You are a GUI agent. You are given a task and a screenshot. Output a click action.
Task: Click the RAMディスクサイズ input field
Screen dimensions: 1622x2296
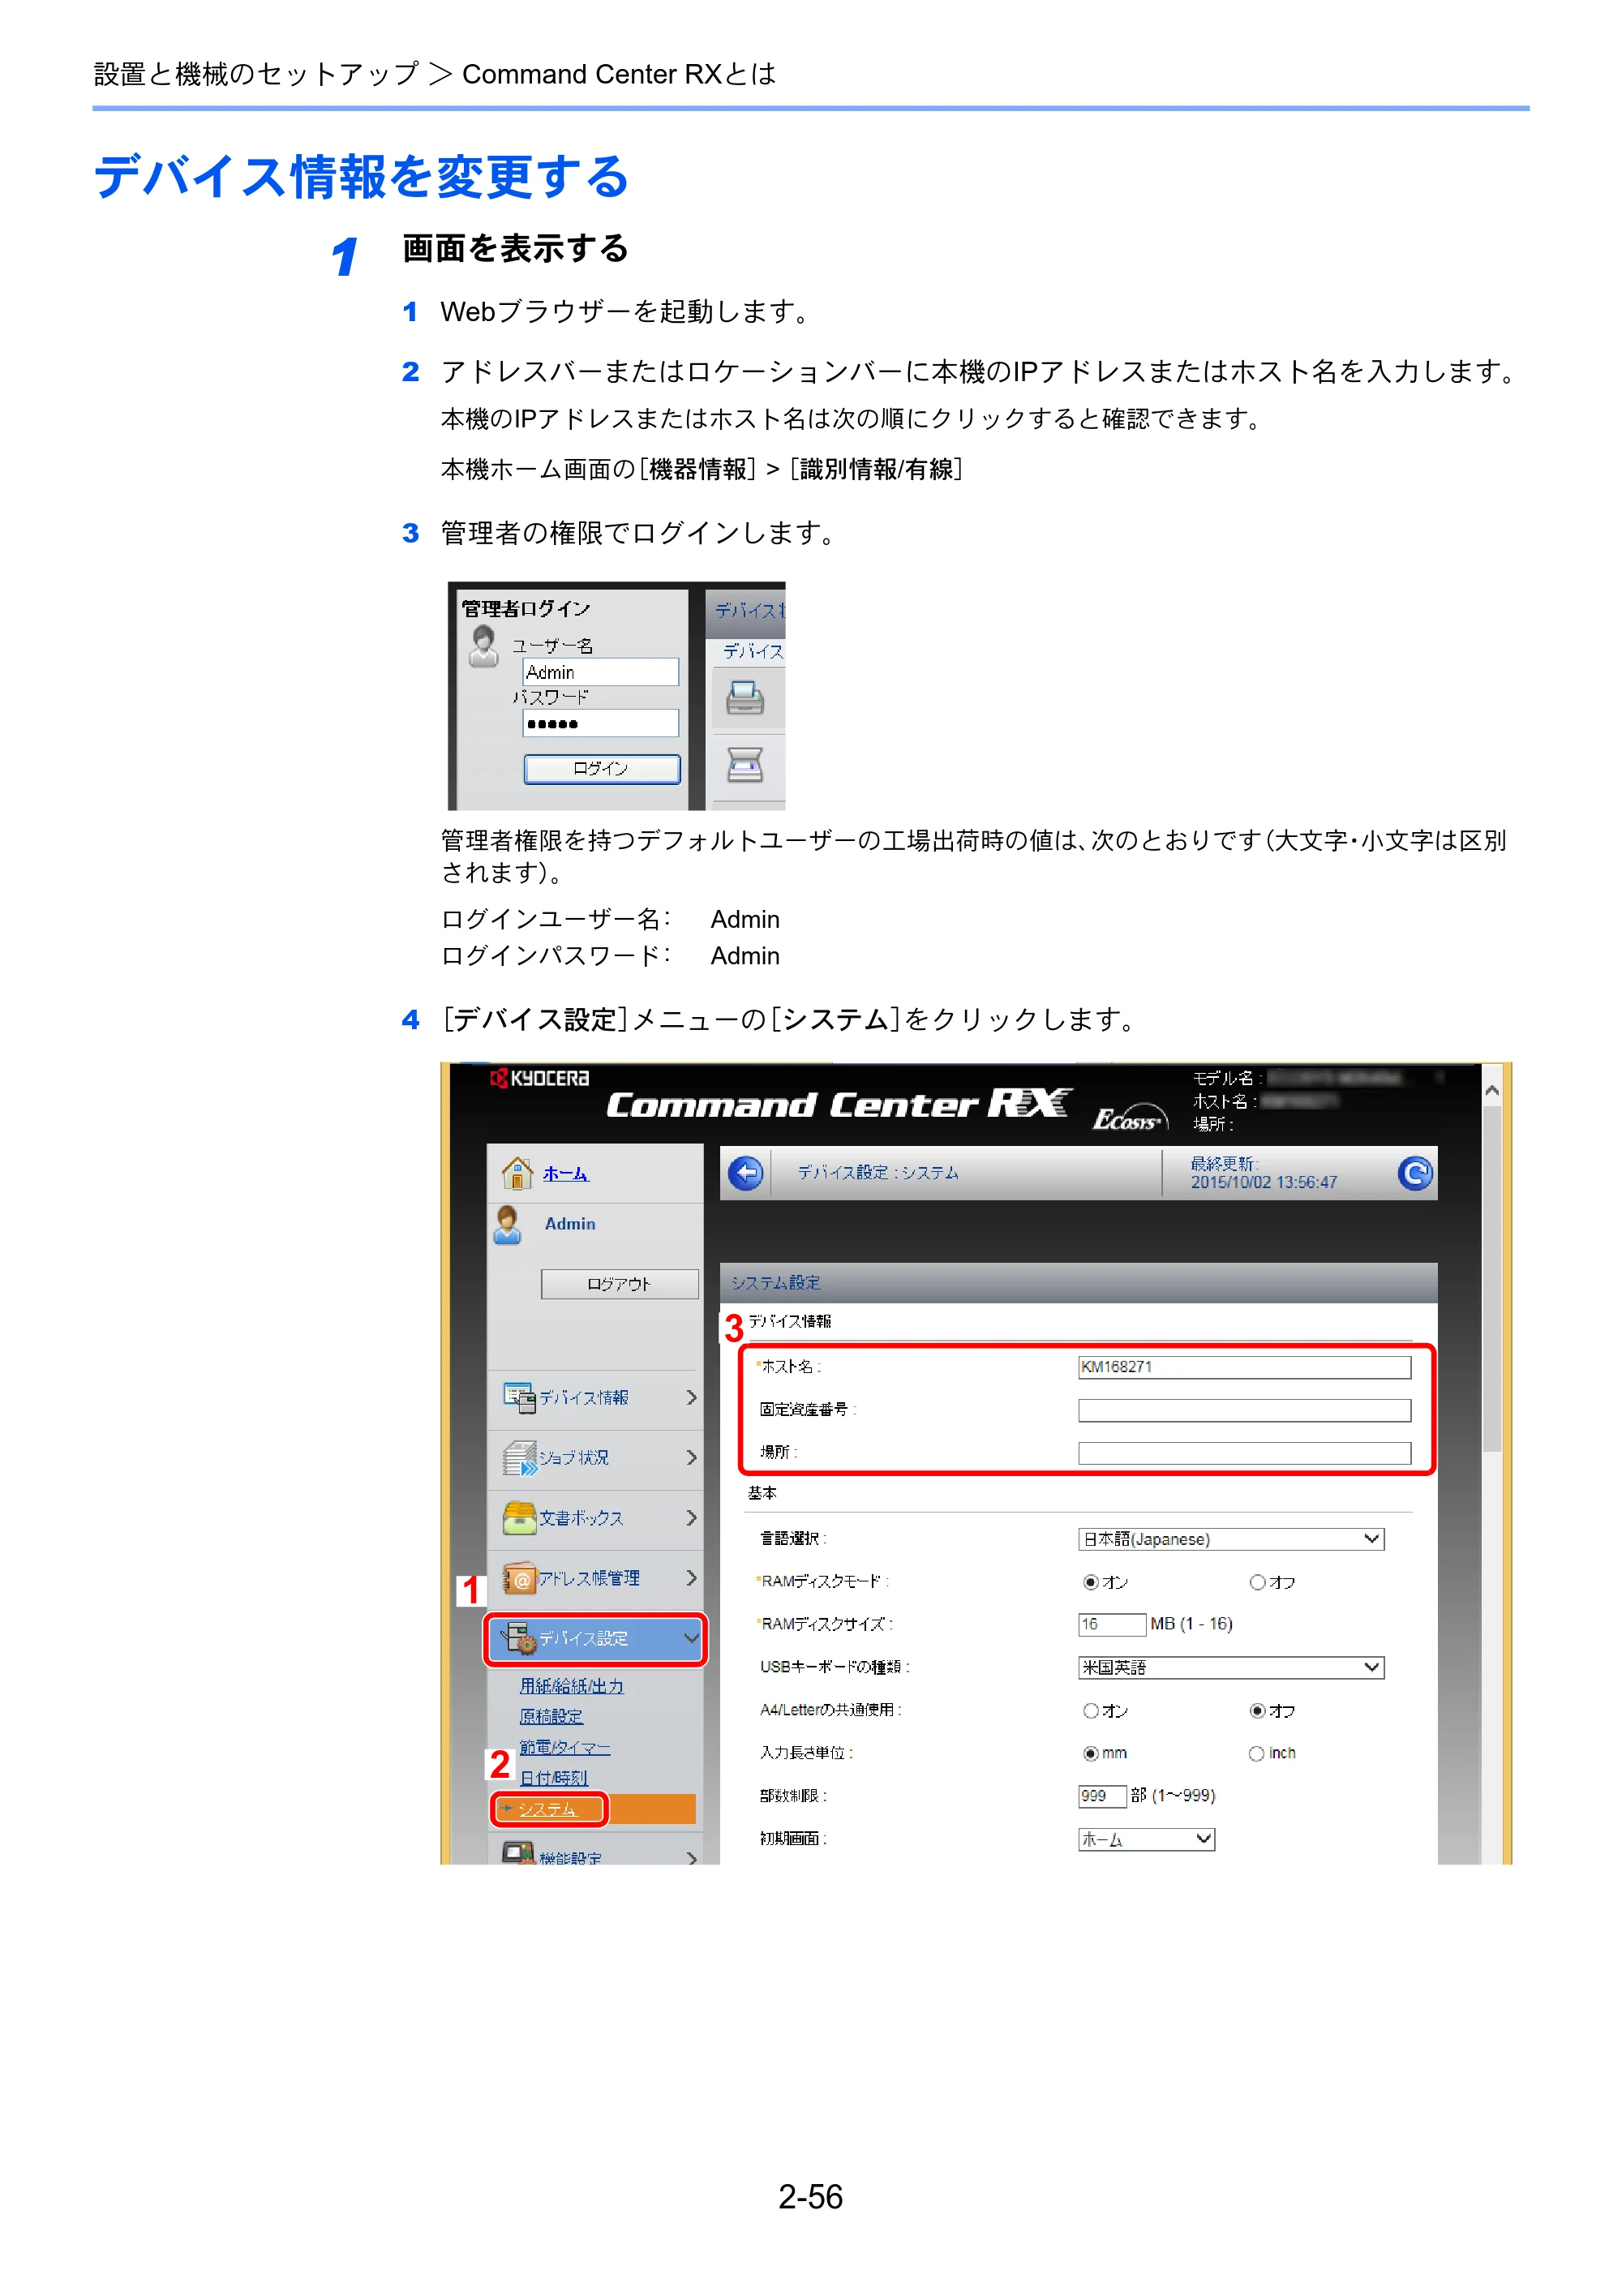coord(1112,1624)
